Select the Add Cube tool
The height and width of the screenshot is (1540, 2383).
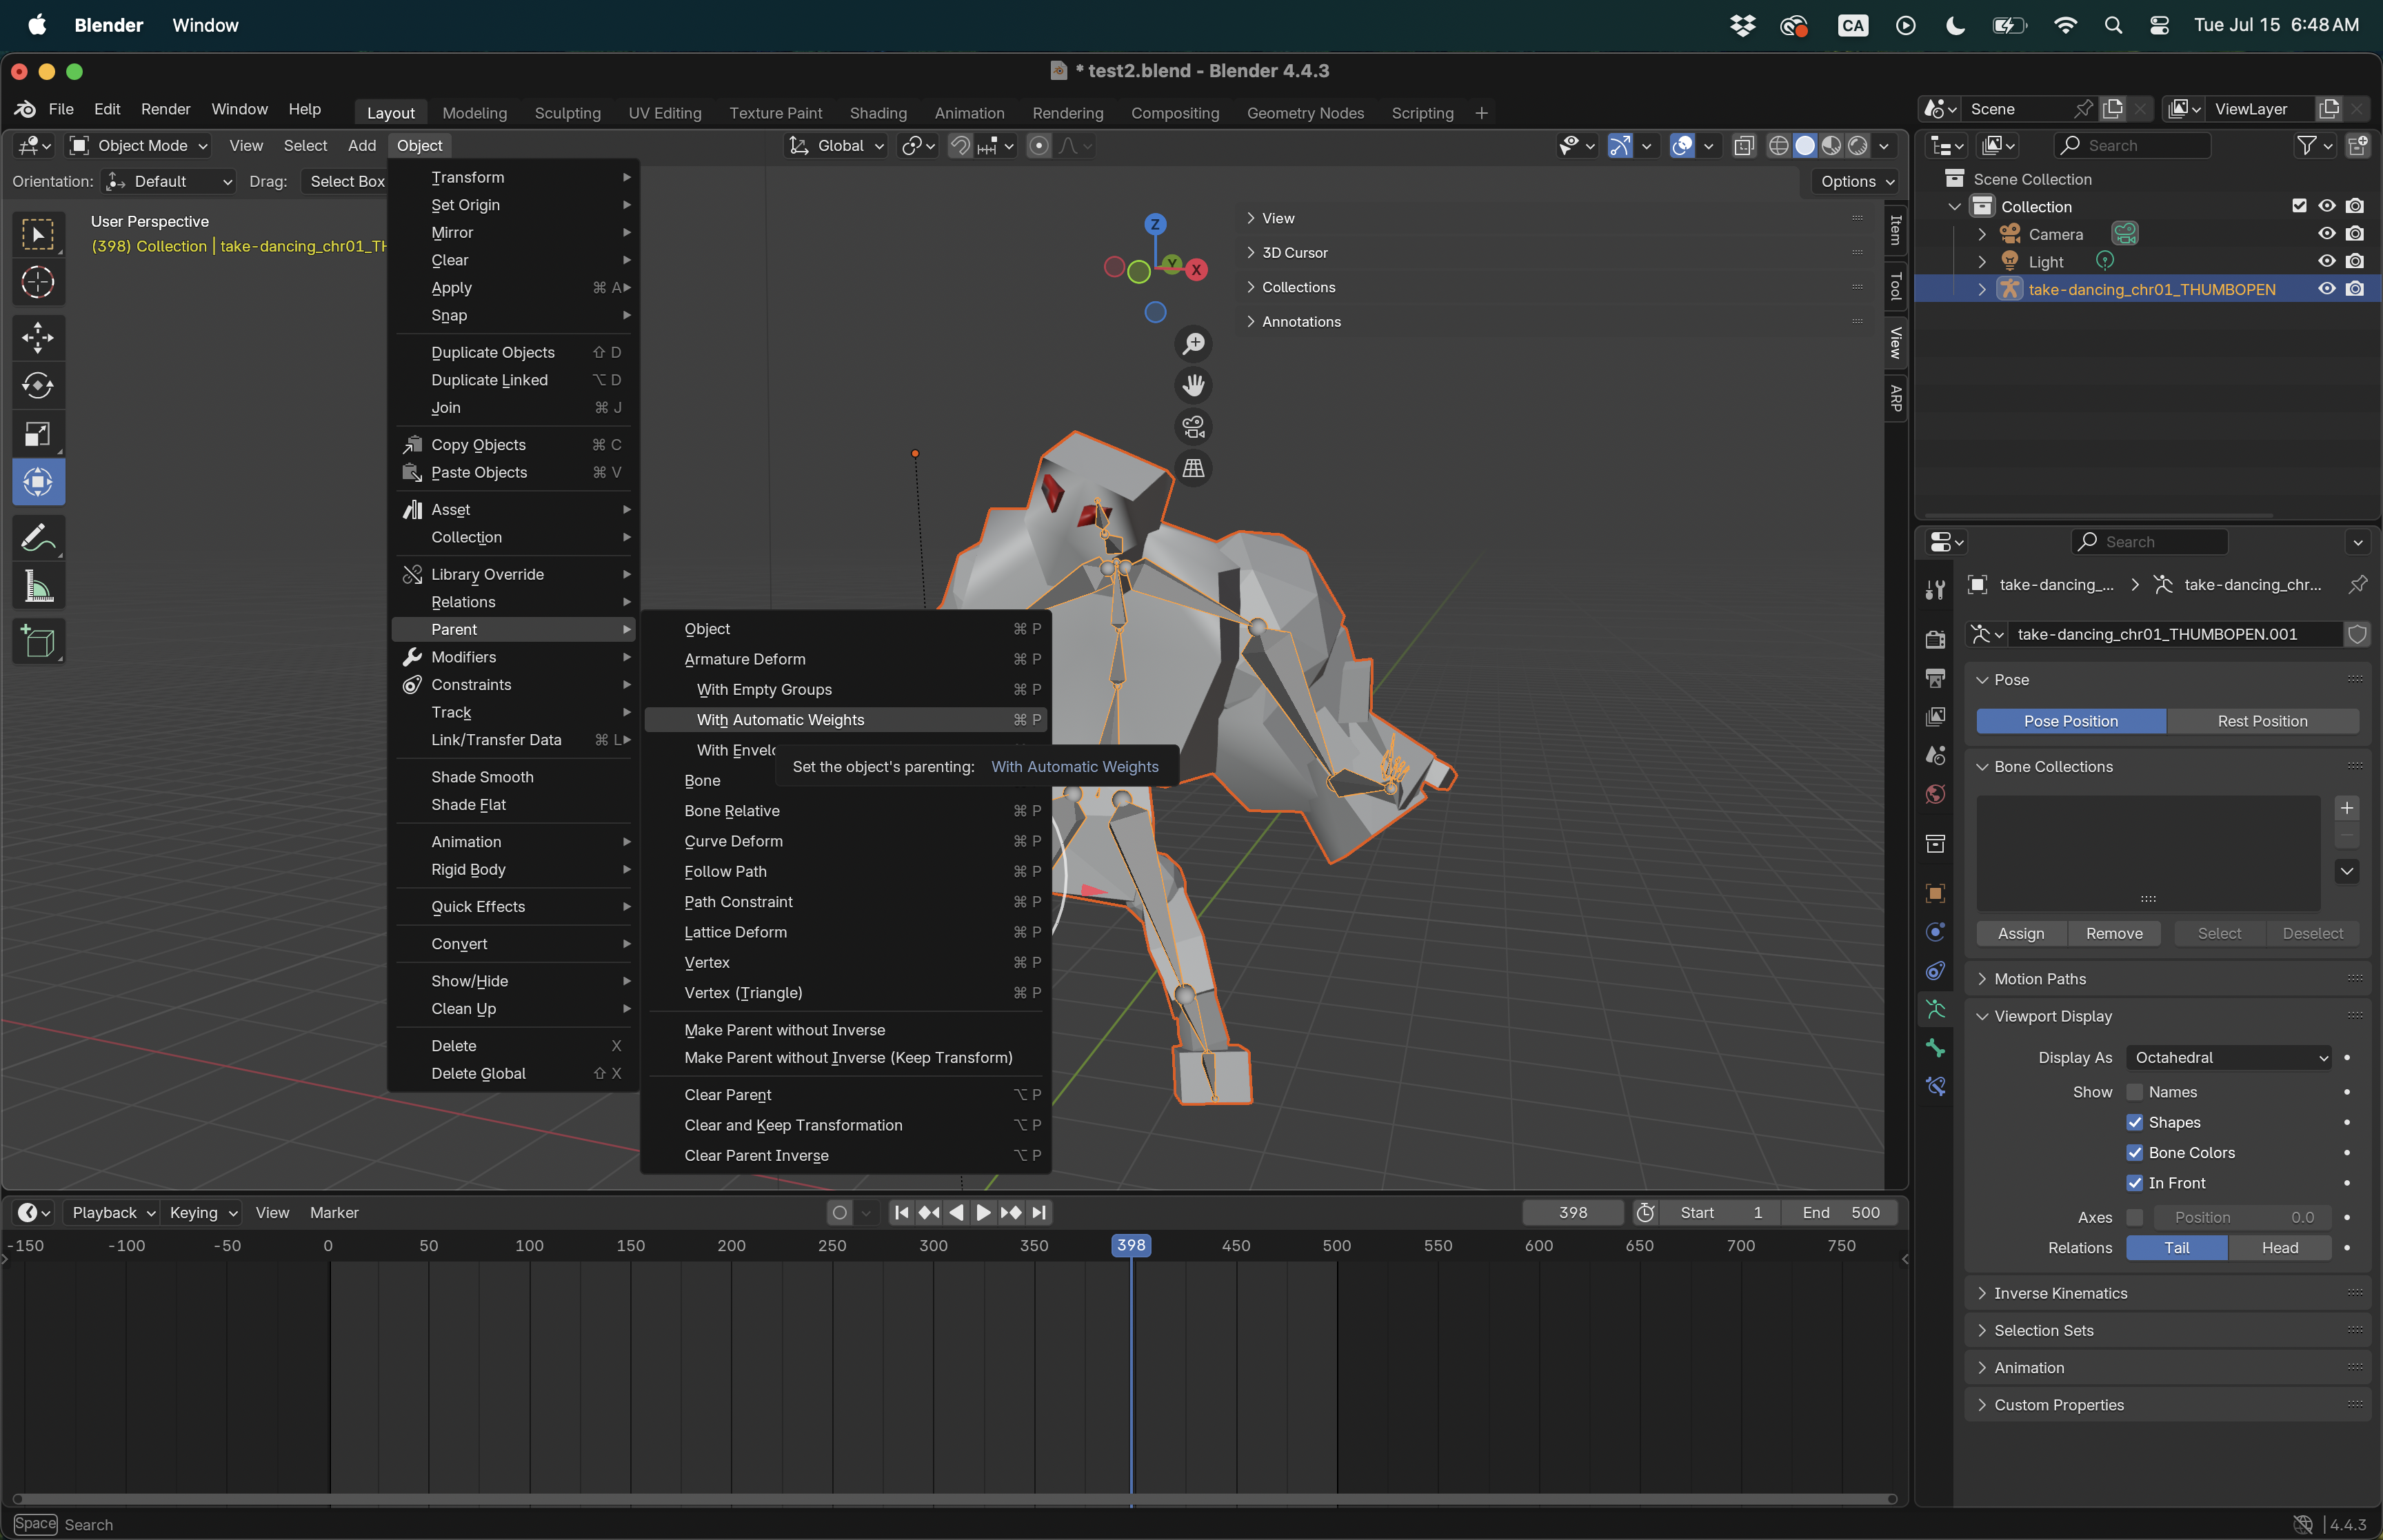point(38,642)
